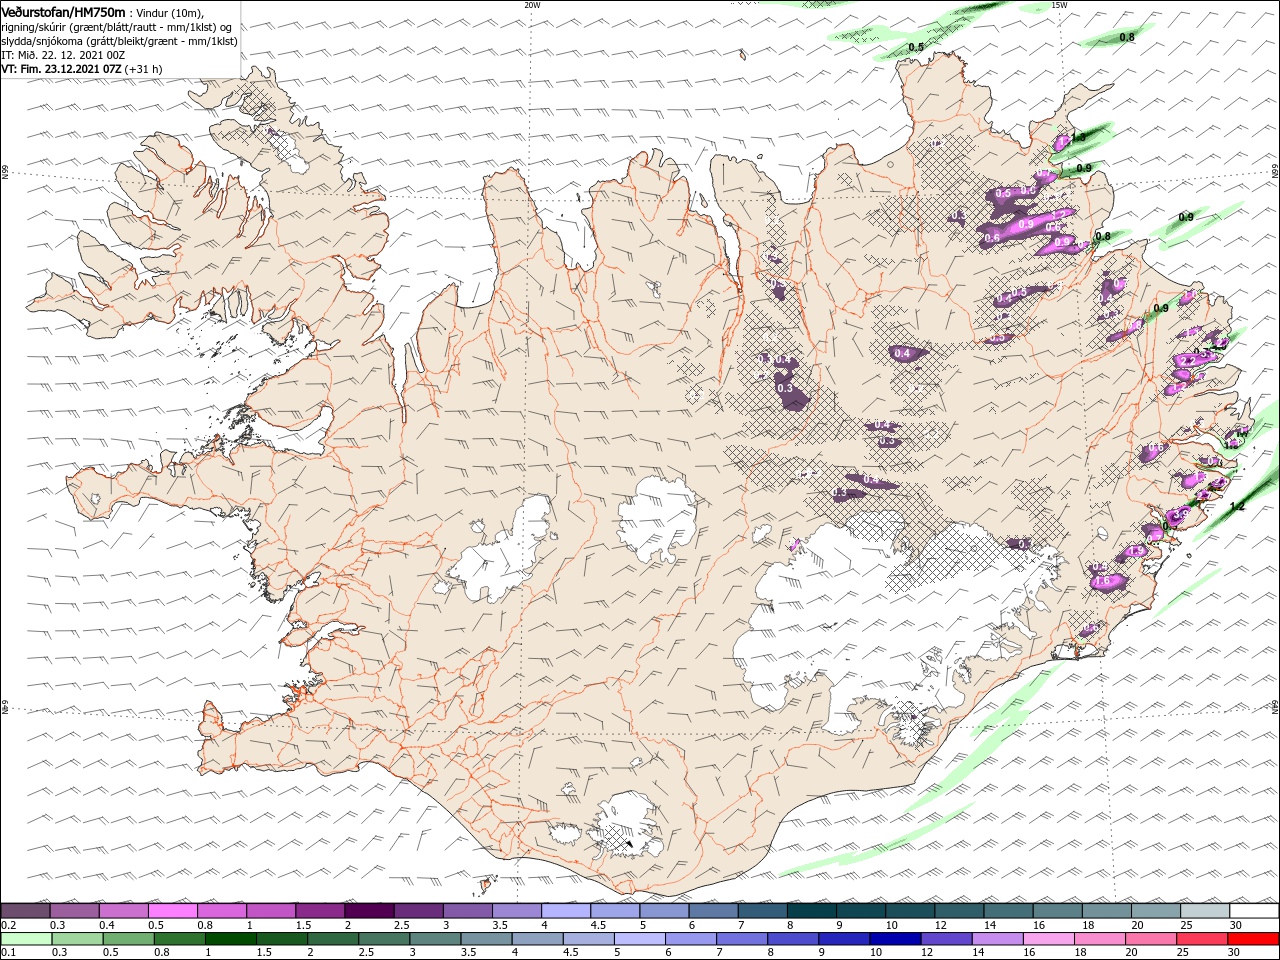Image resolution: width=1280 pixels, height=960 pixels.
Task: Pick the white swatch after 30 in upper row
Action: point(1254,911)
